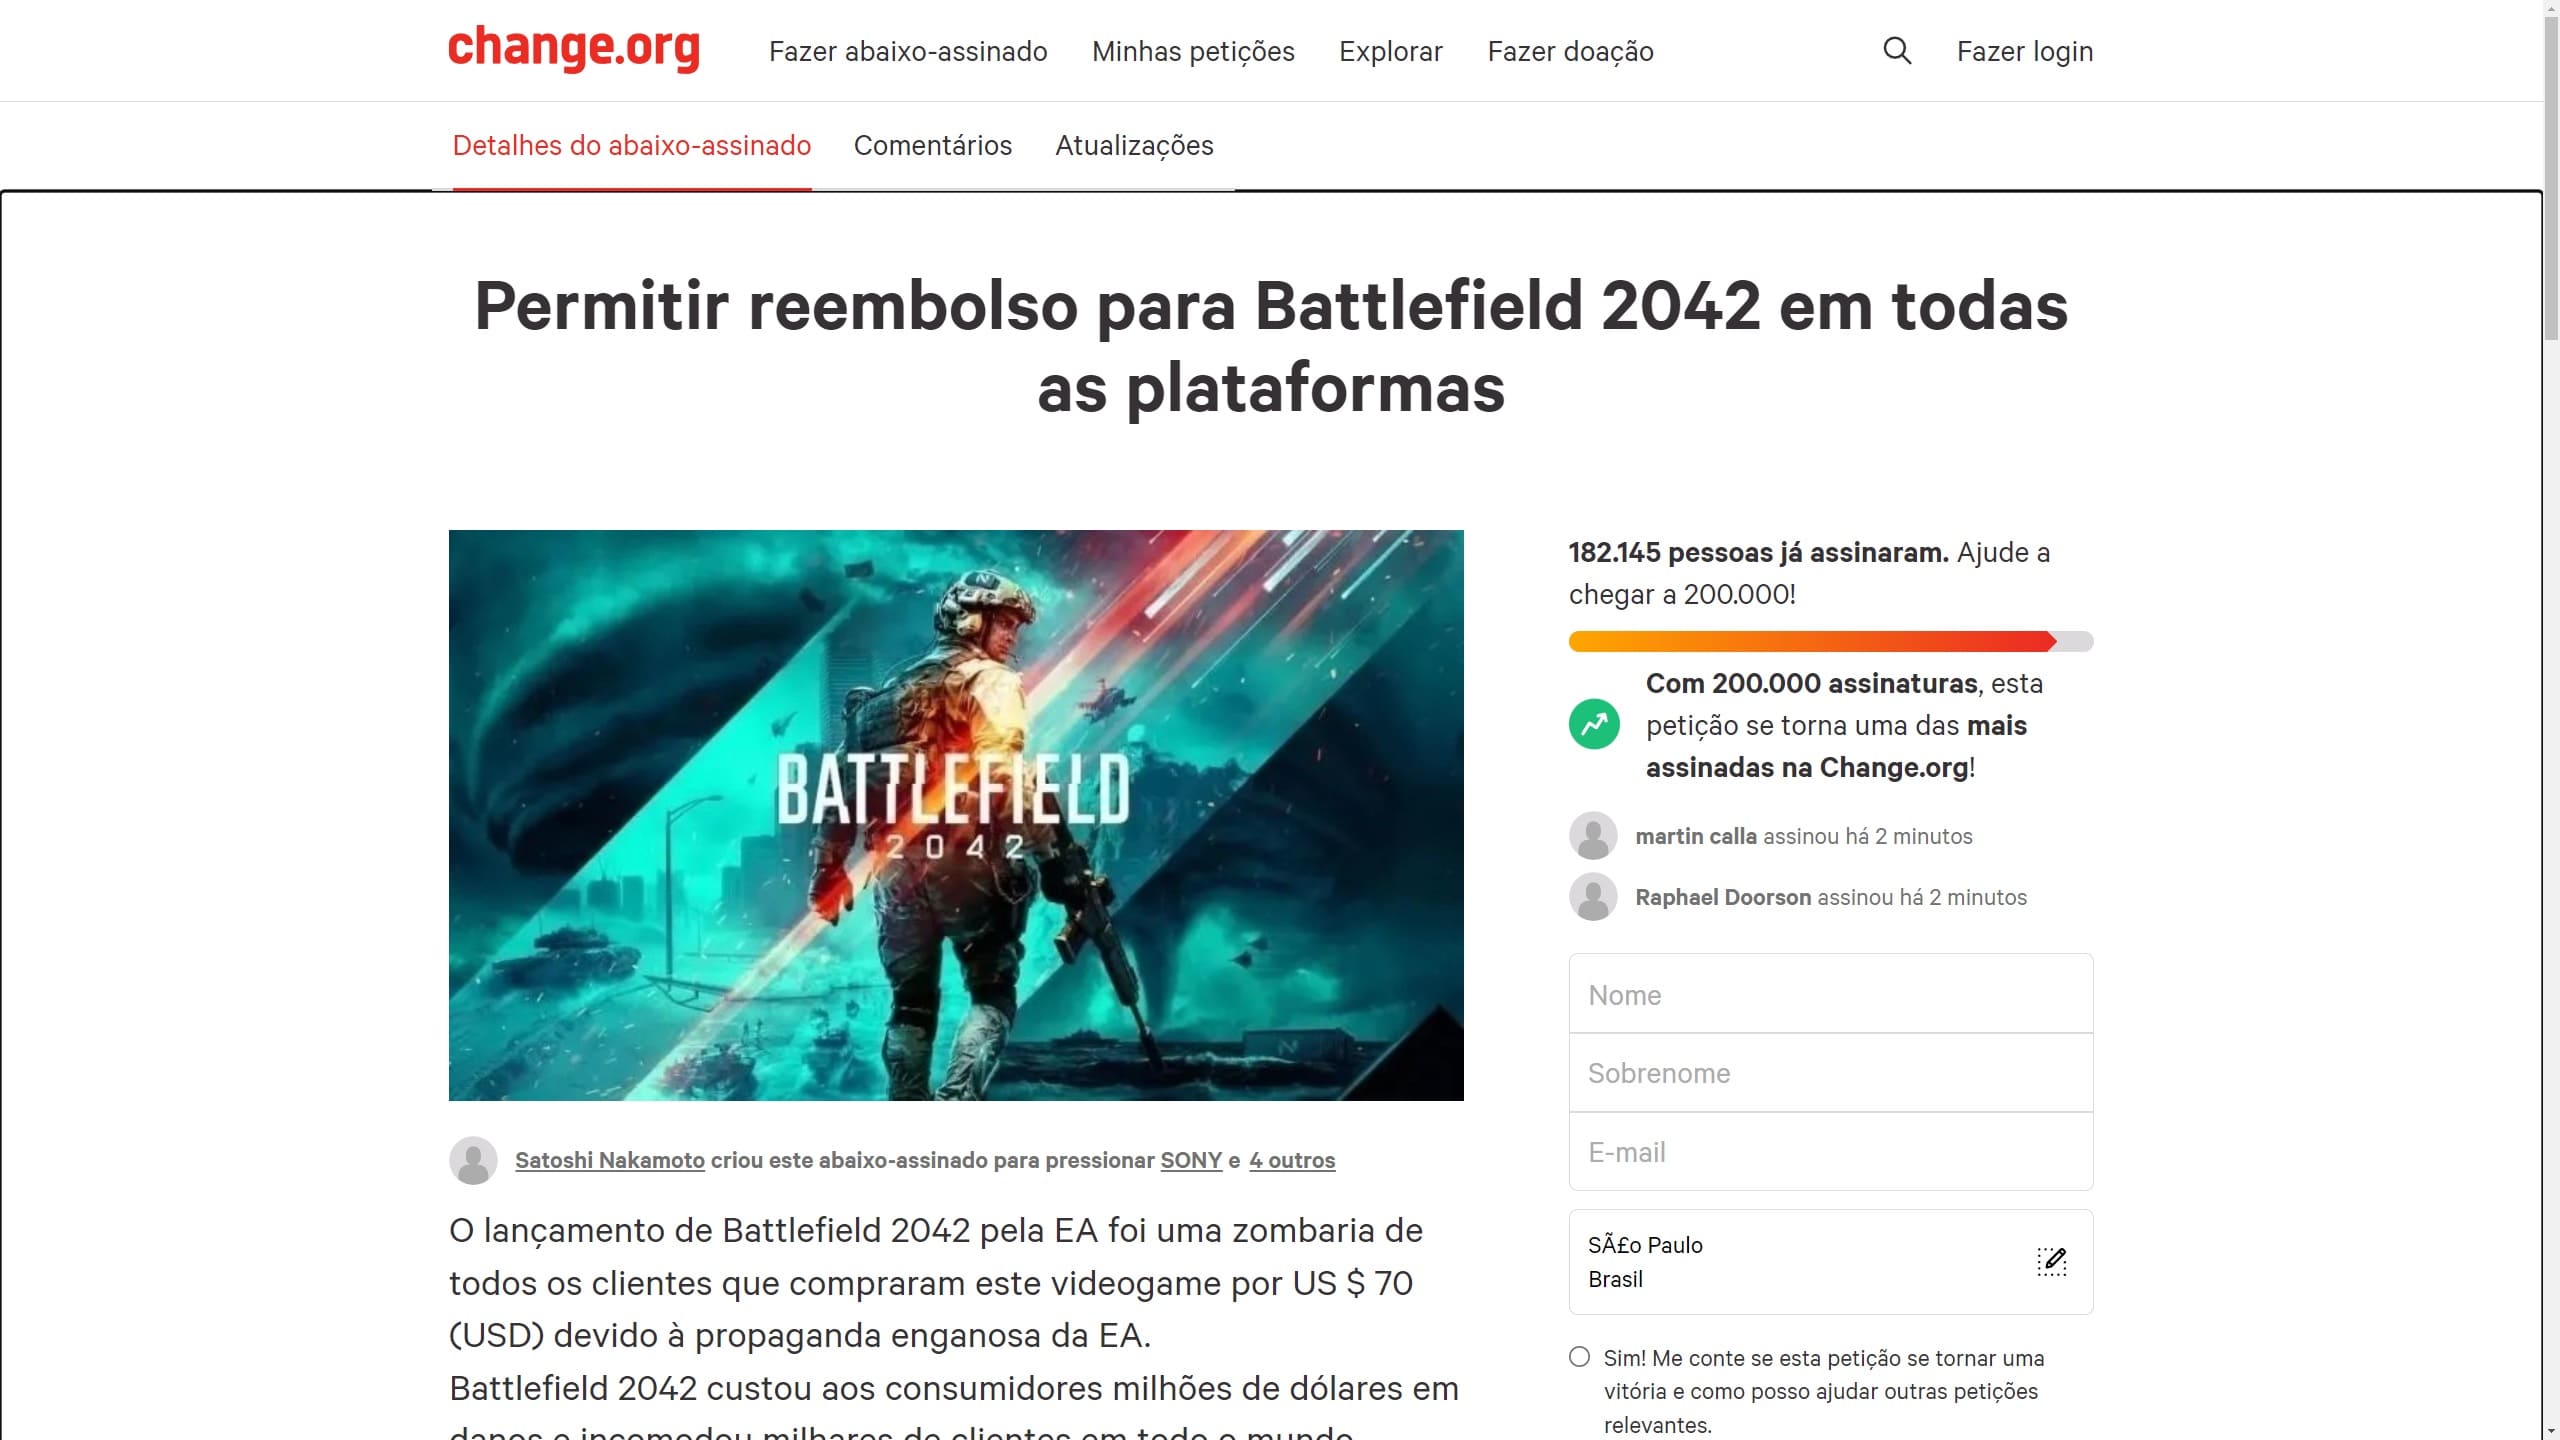Select the Nome input field

1830,993
